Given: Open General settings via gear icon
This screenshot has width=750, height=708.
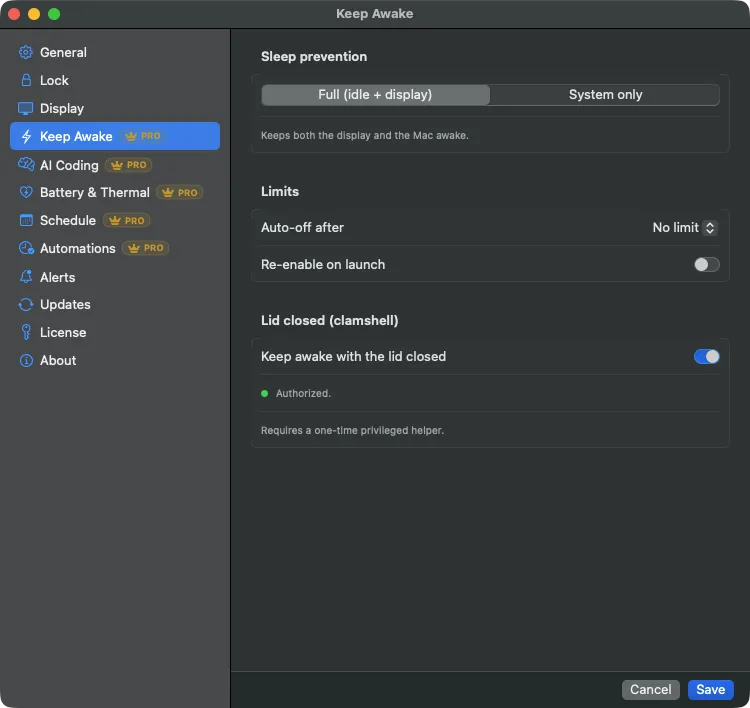Looking at the screenshot, I should 26,52.
